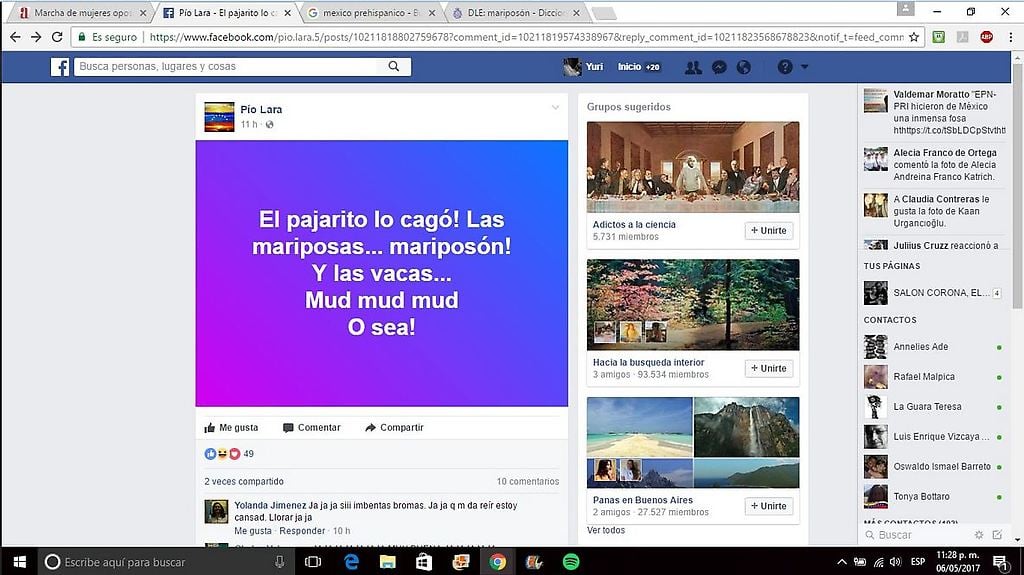Open the post options chevron on Pío Lara's post
Image resolution: width=1024 pixels, height=575 pixels.
pos(555,108)
